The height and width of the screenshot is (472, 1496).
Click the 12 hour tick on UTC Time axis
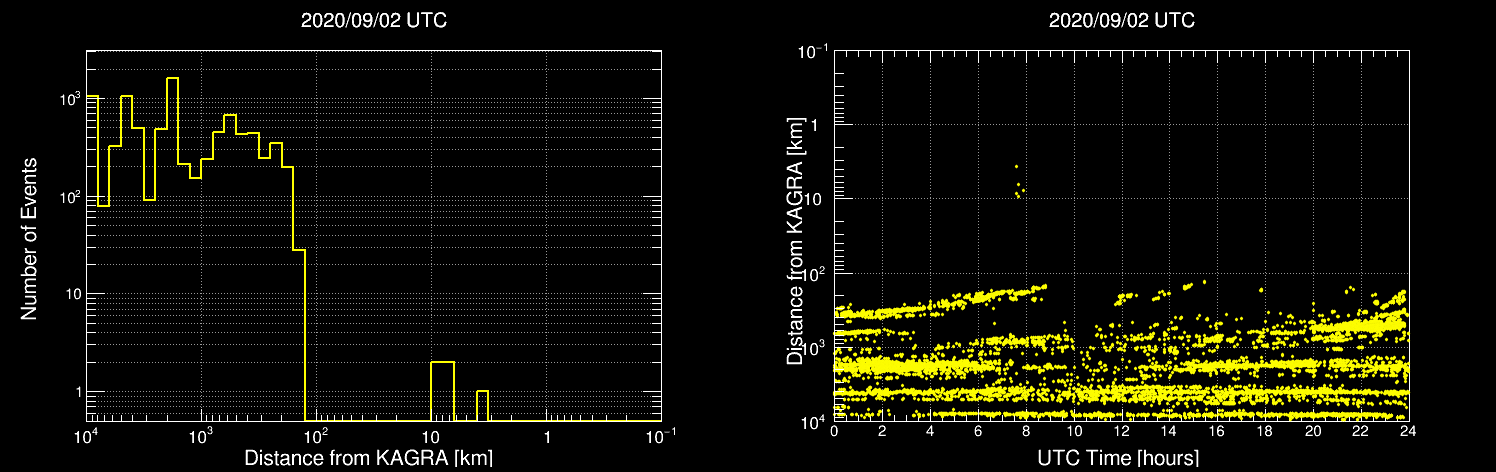tap(1121, 431)
